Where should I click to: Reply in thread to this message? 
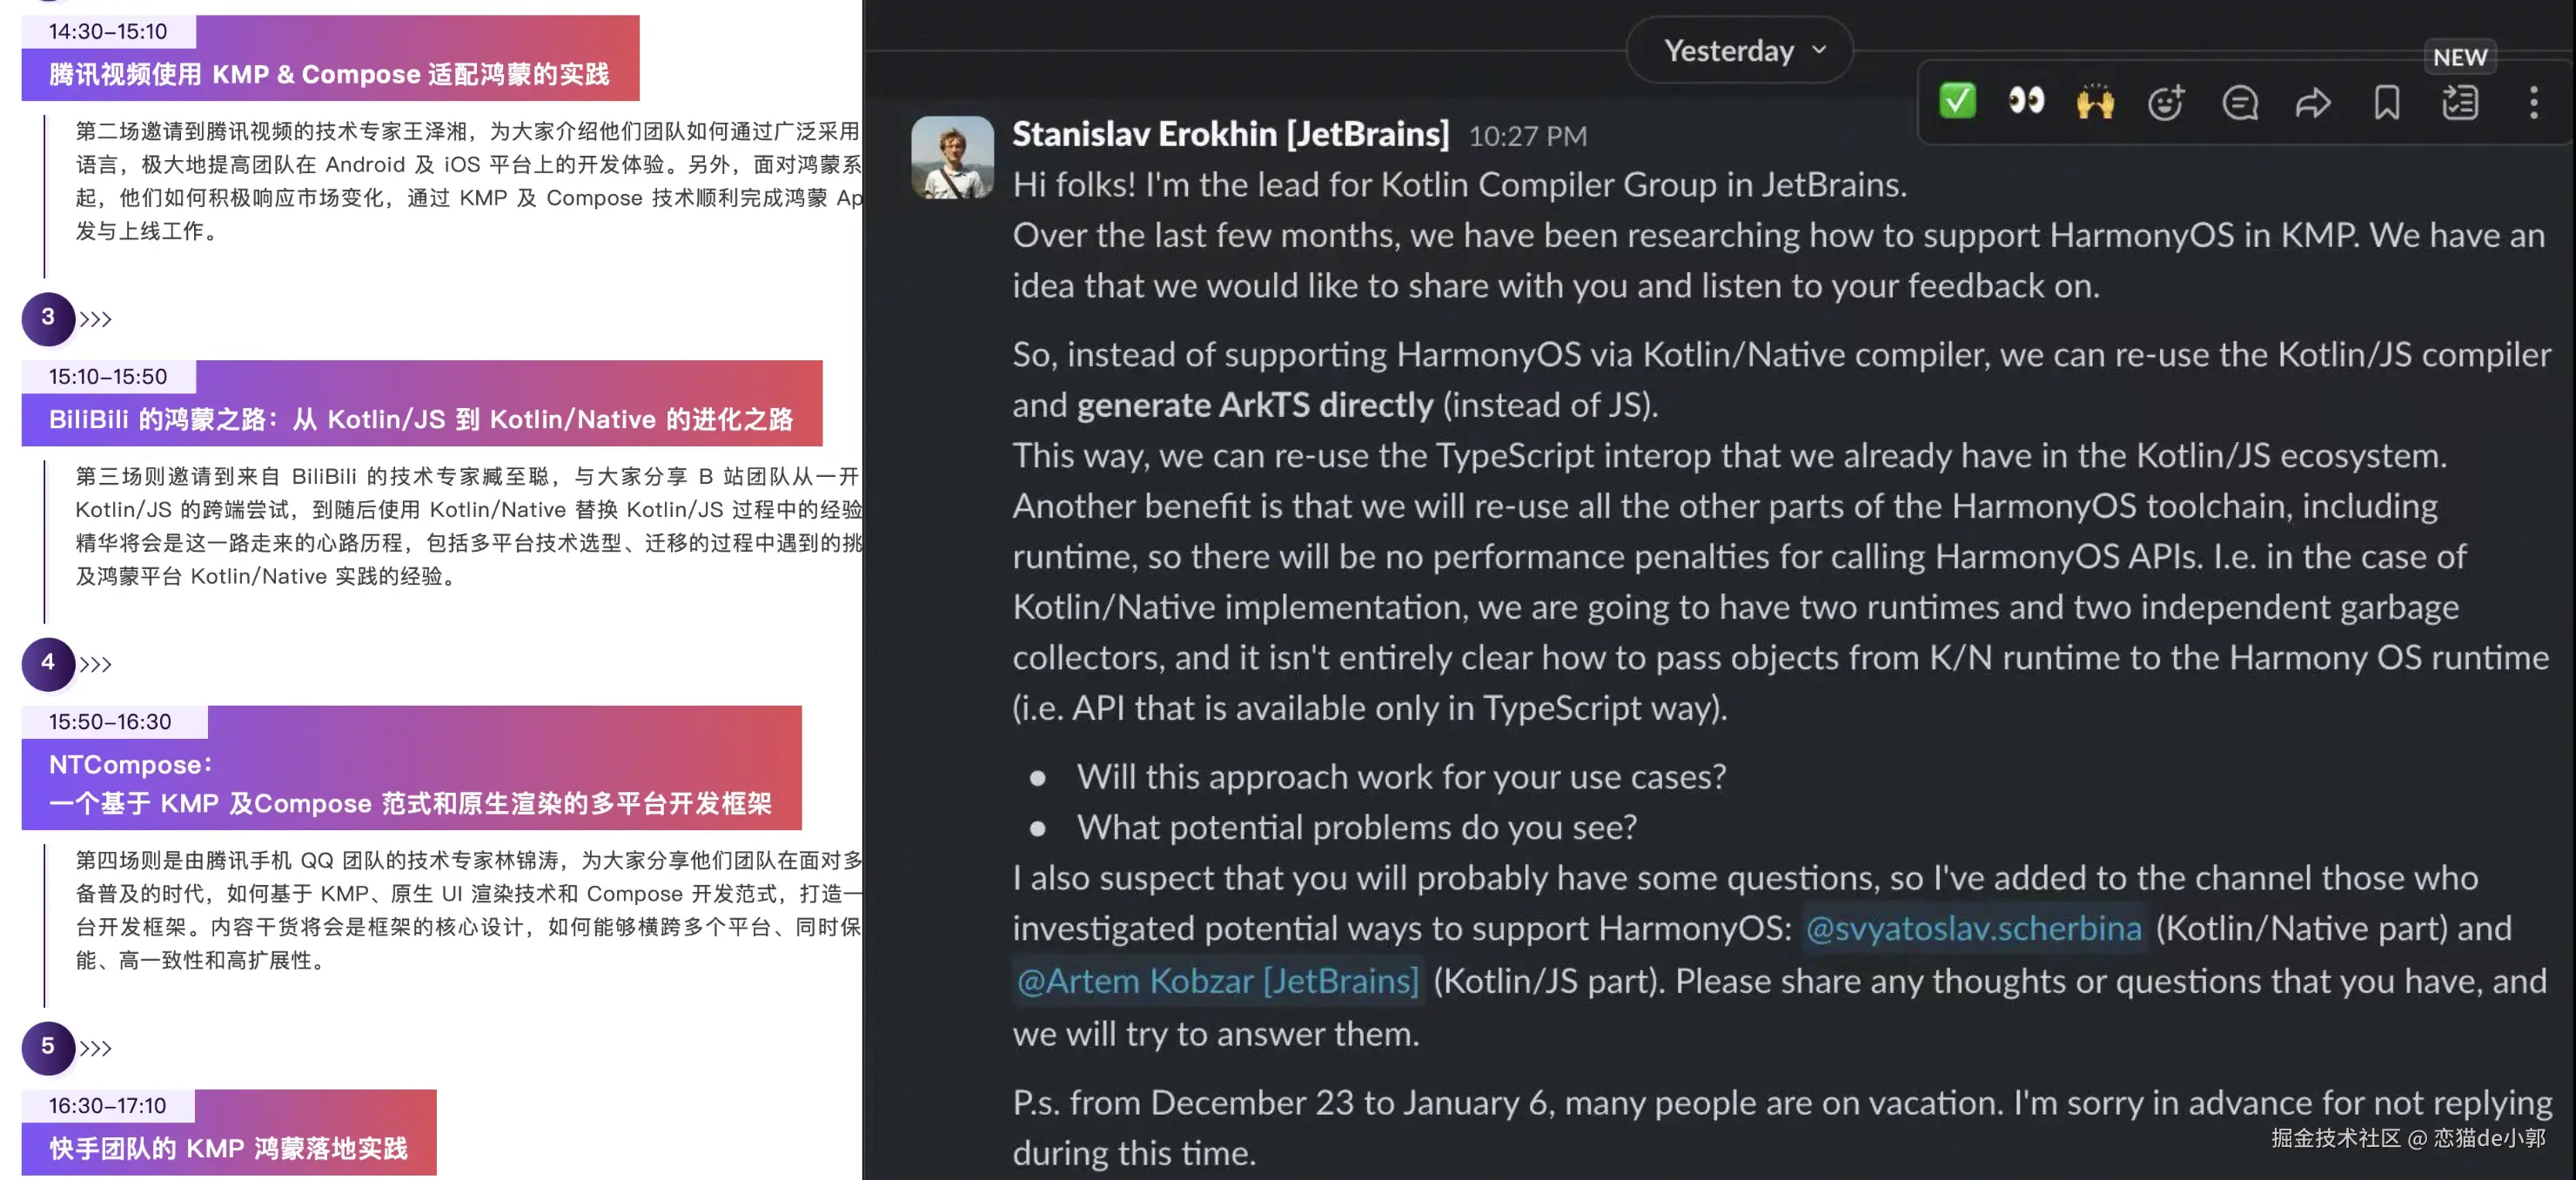[2239, 102]
